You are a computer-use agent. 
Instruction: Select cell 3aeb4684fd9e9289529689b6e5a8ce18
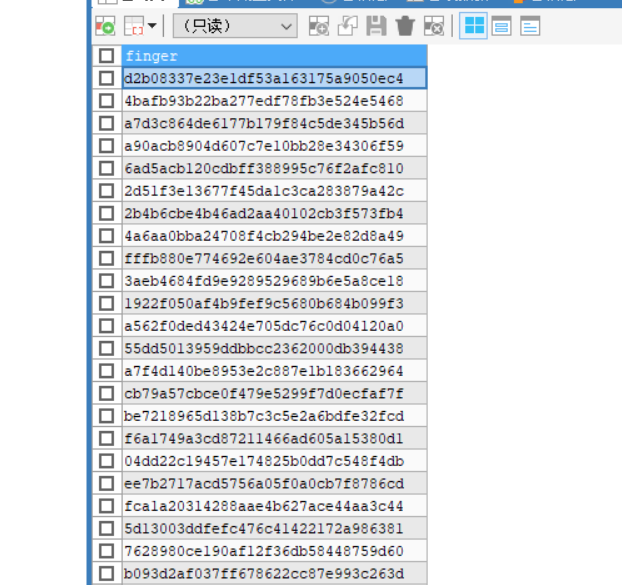pos(275,281)
